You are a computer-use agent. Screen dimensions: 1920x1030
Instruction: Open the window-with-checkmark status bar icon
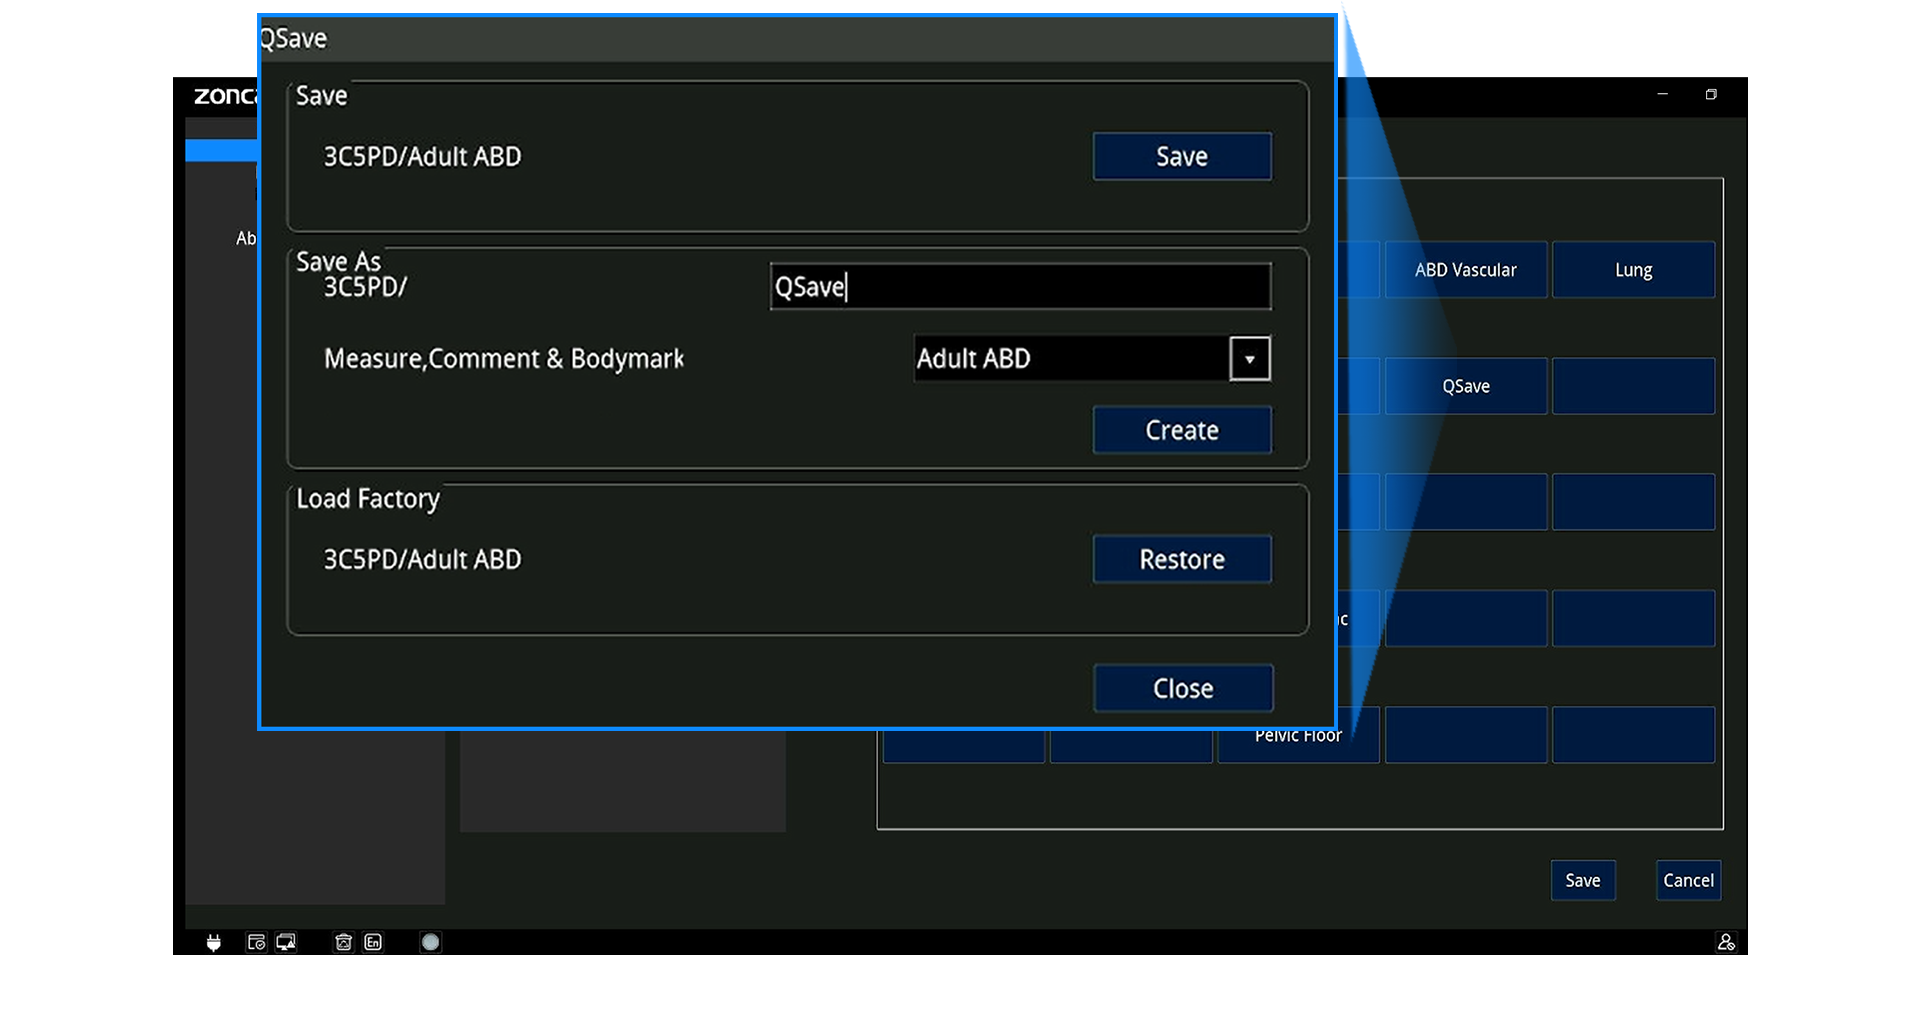click(x=256, y=942)
